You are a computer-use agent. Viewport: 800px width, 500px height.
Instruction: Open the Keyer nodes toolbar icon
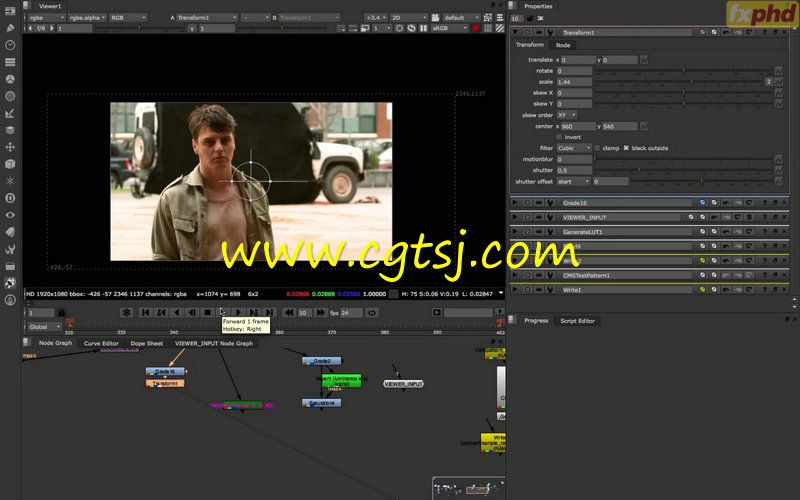pos(10,113)
